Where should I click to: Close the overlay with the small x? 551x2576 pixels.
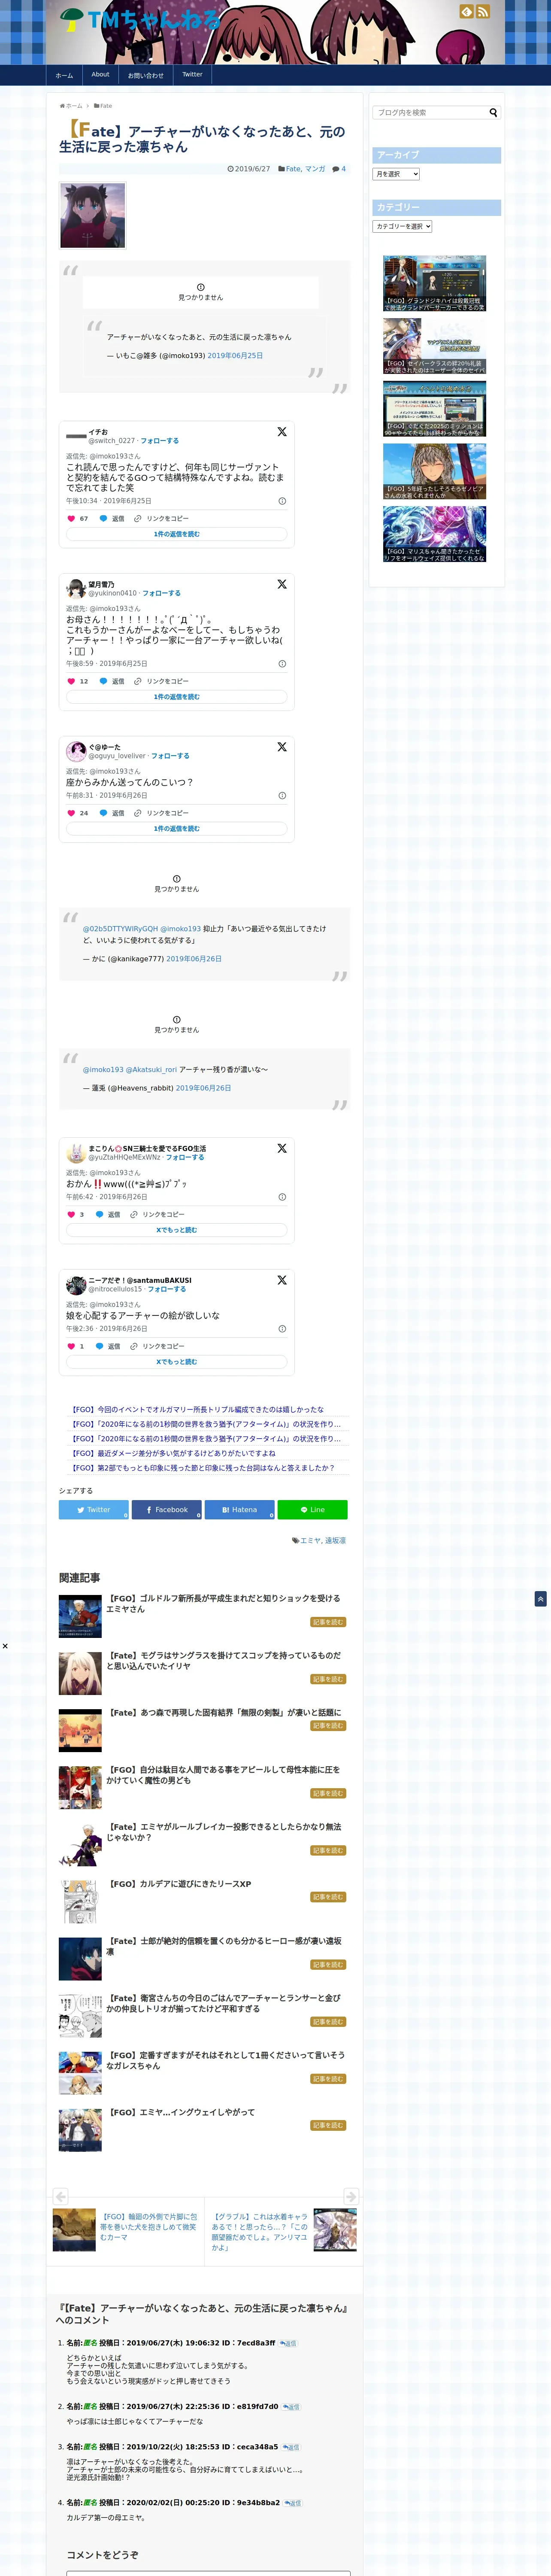coord(5,1646)
